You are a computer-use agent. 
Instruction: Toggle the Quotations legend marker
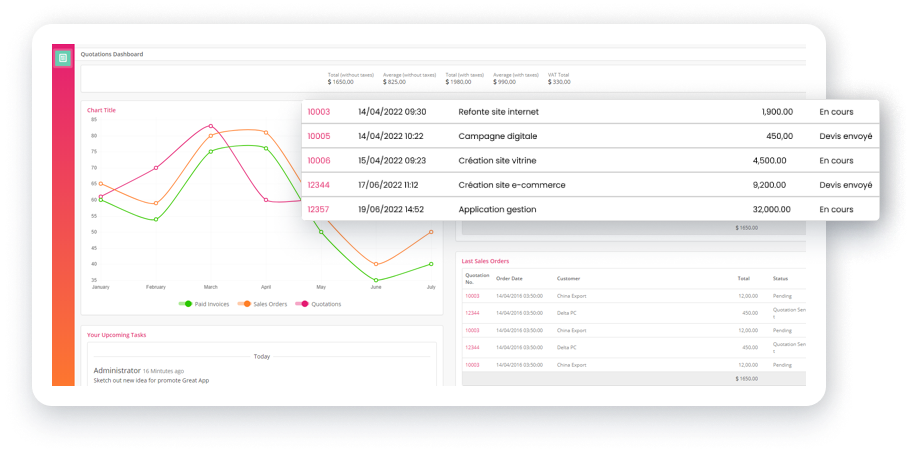point(304,304)
